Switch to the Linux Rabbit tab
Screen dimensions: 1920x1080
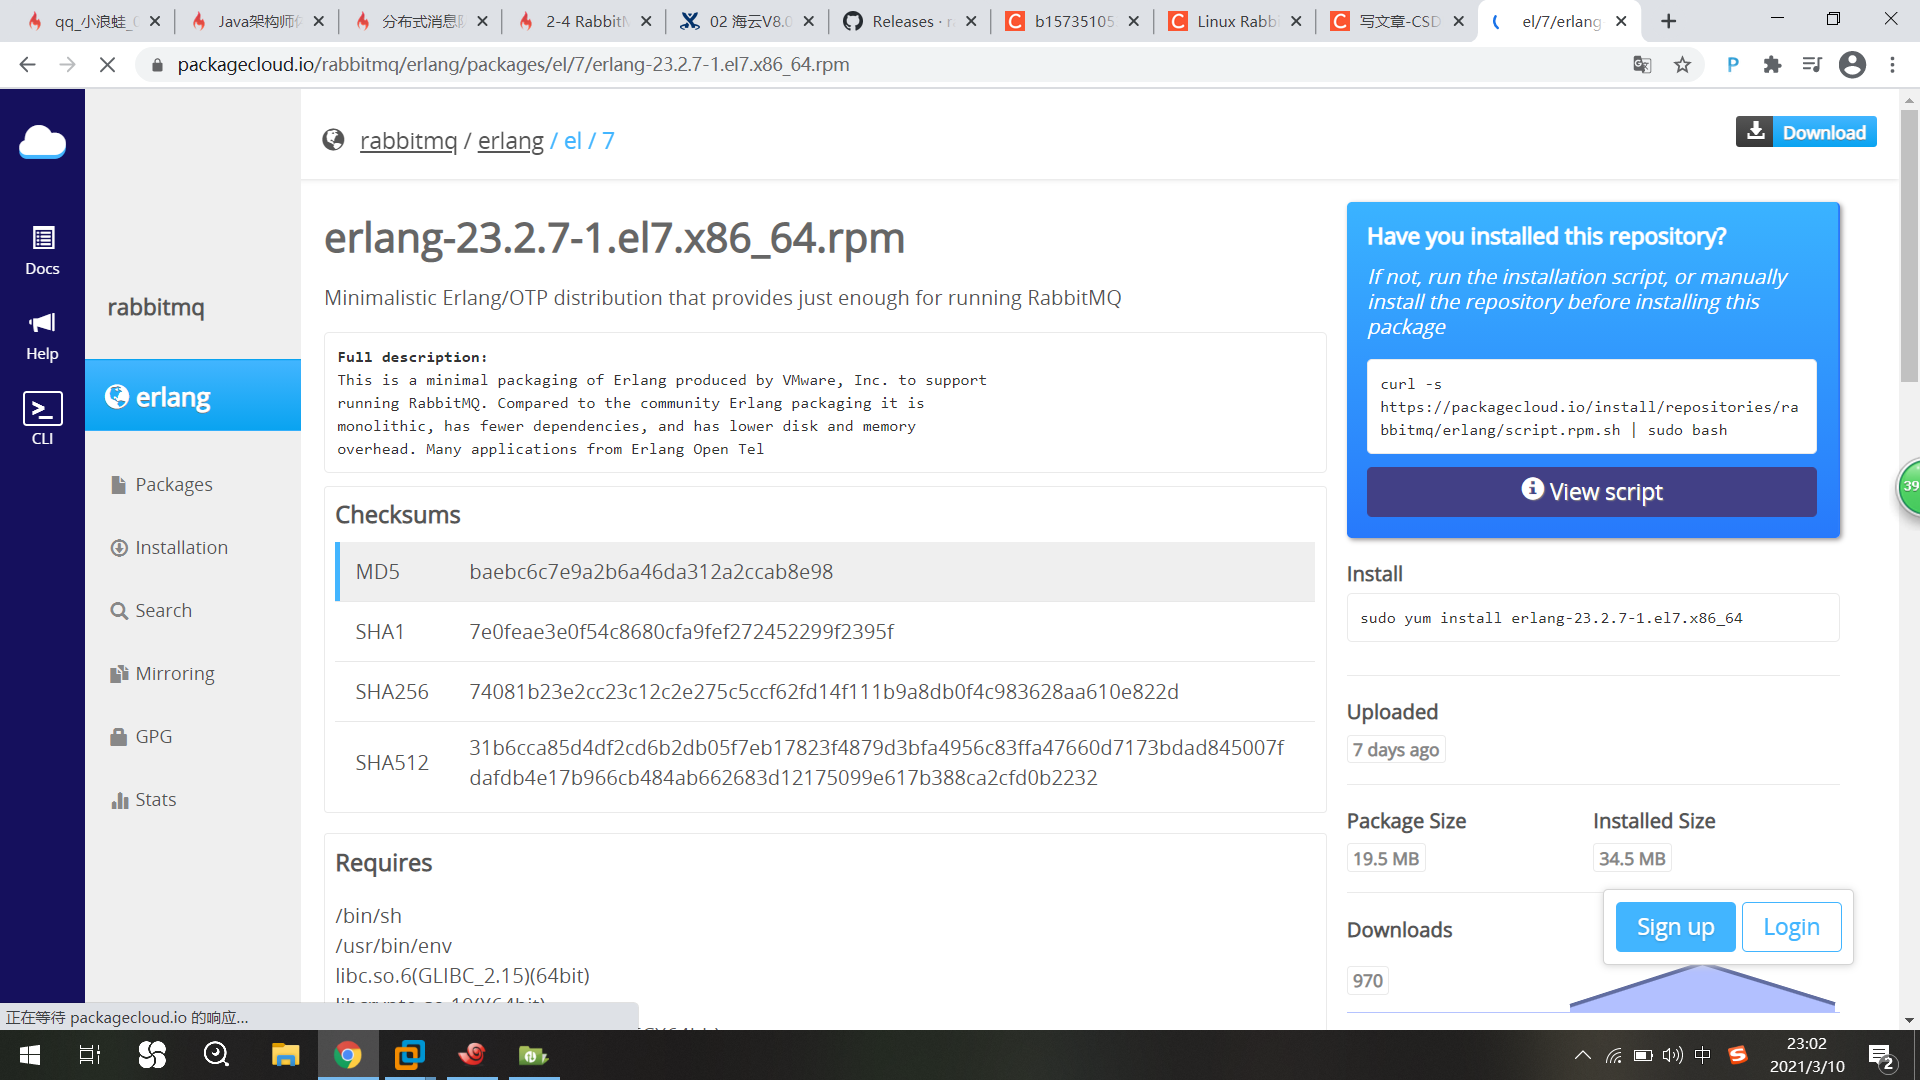coord(1237,21)
